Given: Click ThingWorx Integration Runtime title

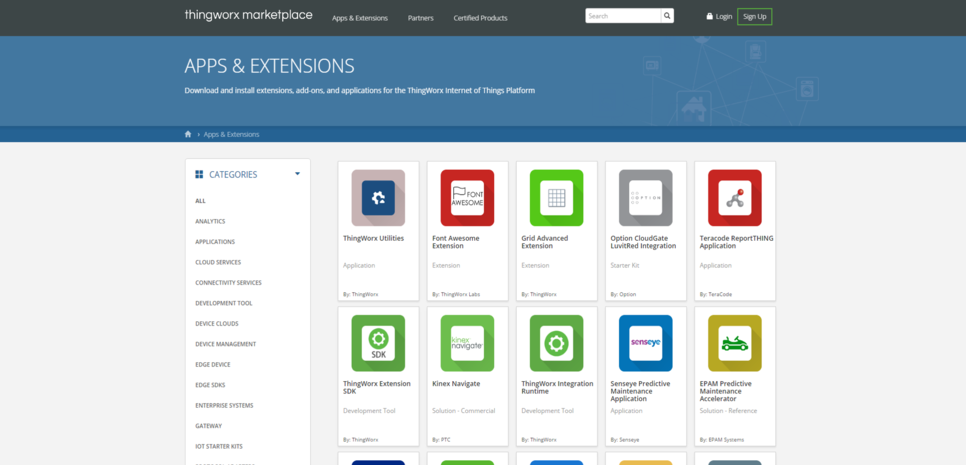Looking at the screenshot, I should [558, 387].
